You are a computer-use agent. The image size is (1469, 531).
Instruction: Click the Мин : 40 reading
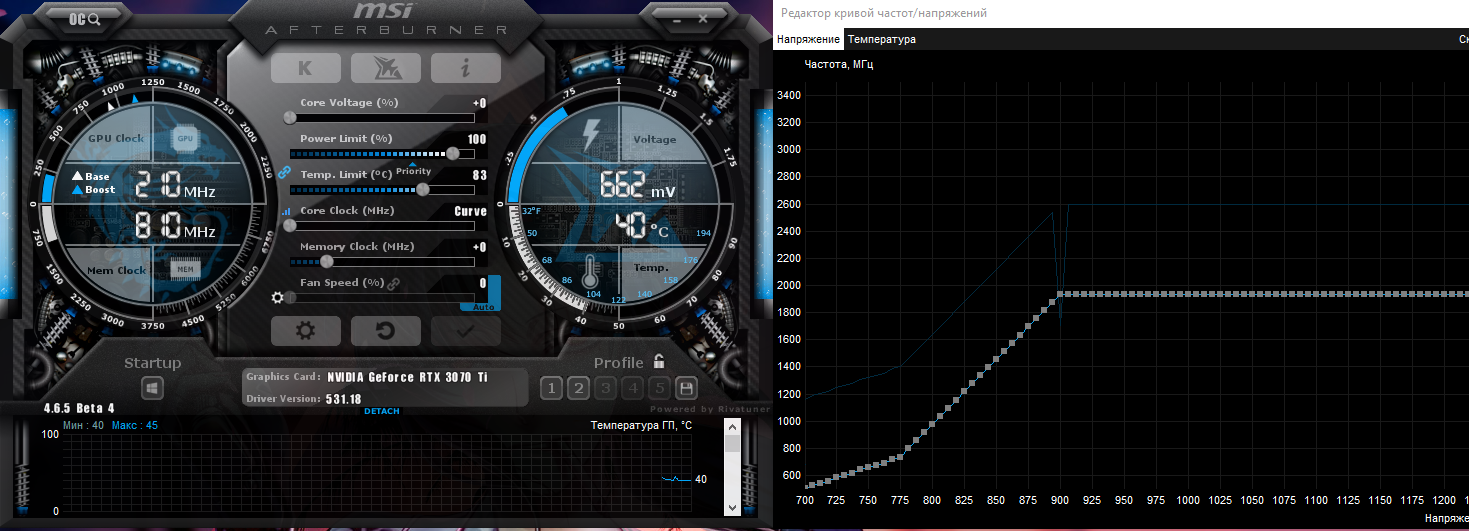[x=83, y=425]
